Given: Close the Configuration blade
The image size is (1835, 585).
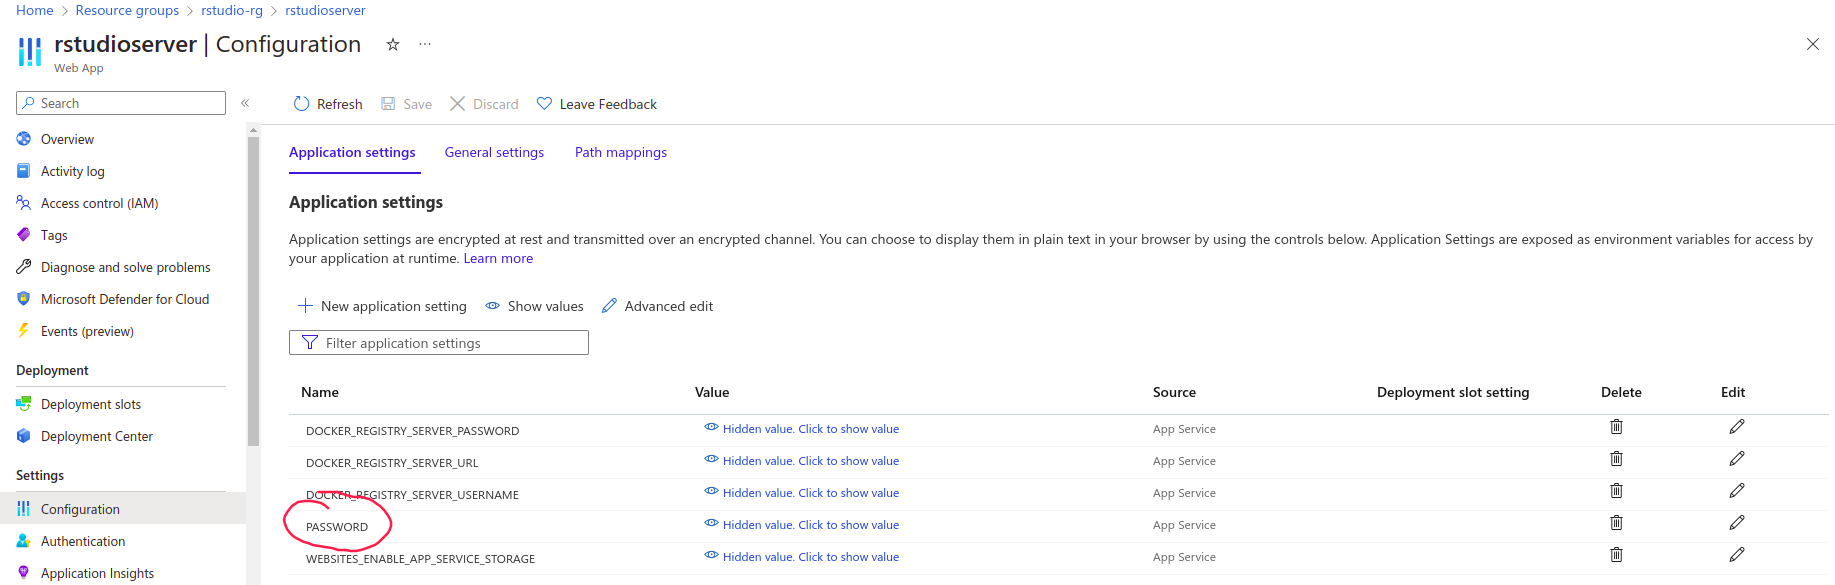Looking at the screenshot, I should click(x=1813, y=44).
